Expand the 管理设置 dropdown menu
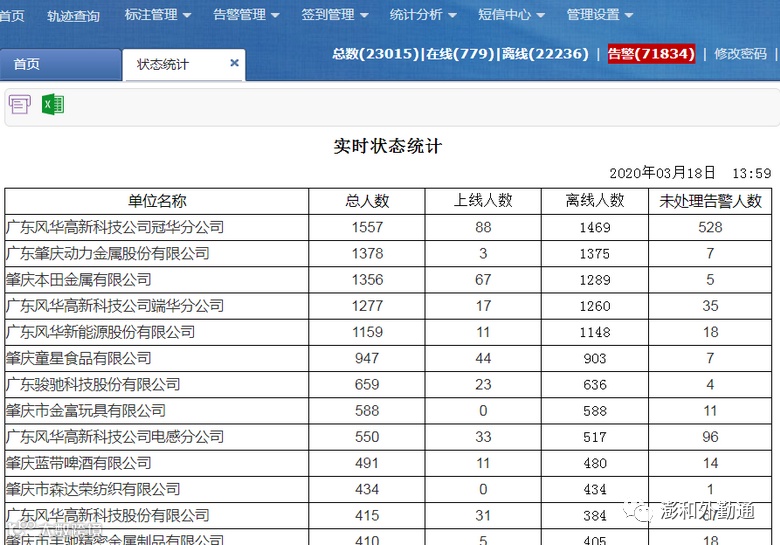Viewport: 780px width, 545px height. click(600, 15)
